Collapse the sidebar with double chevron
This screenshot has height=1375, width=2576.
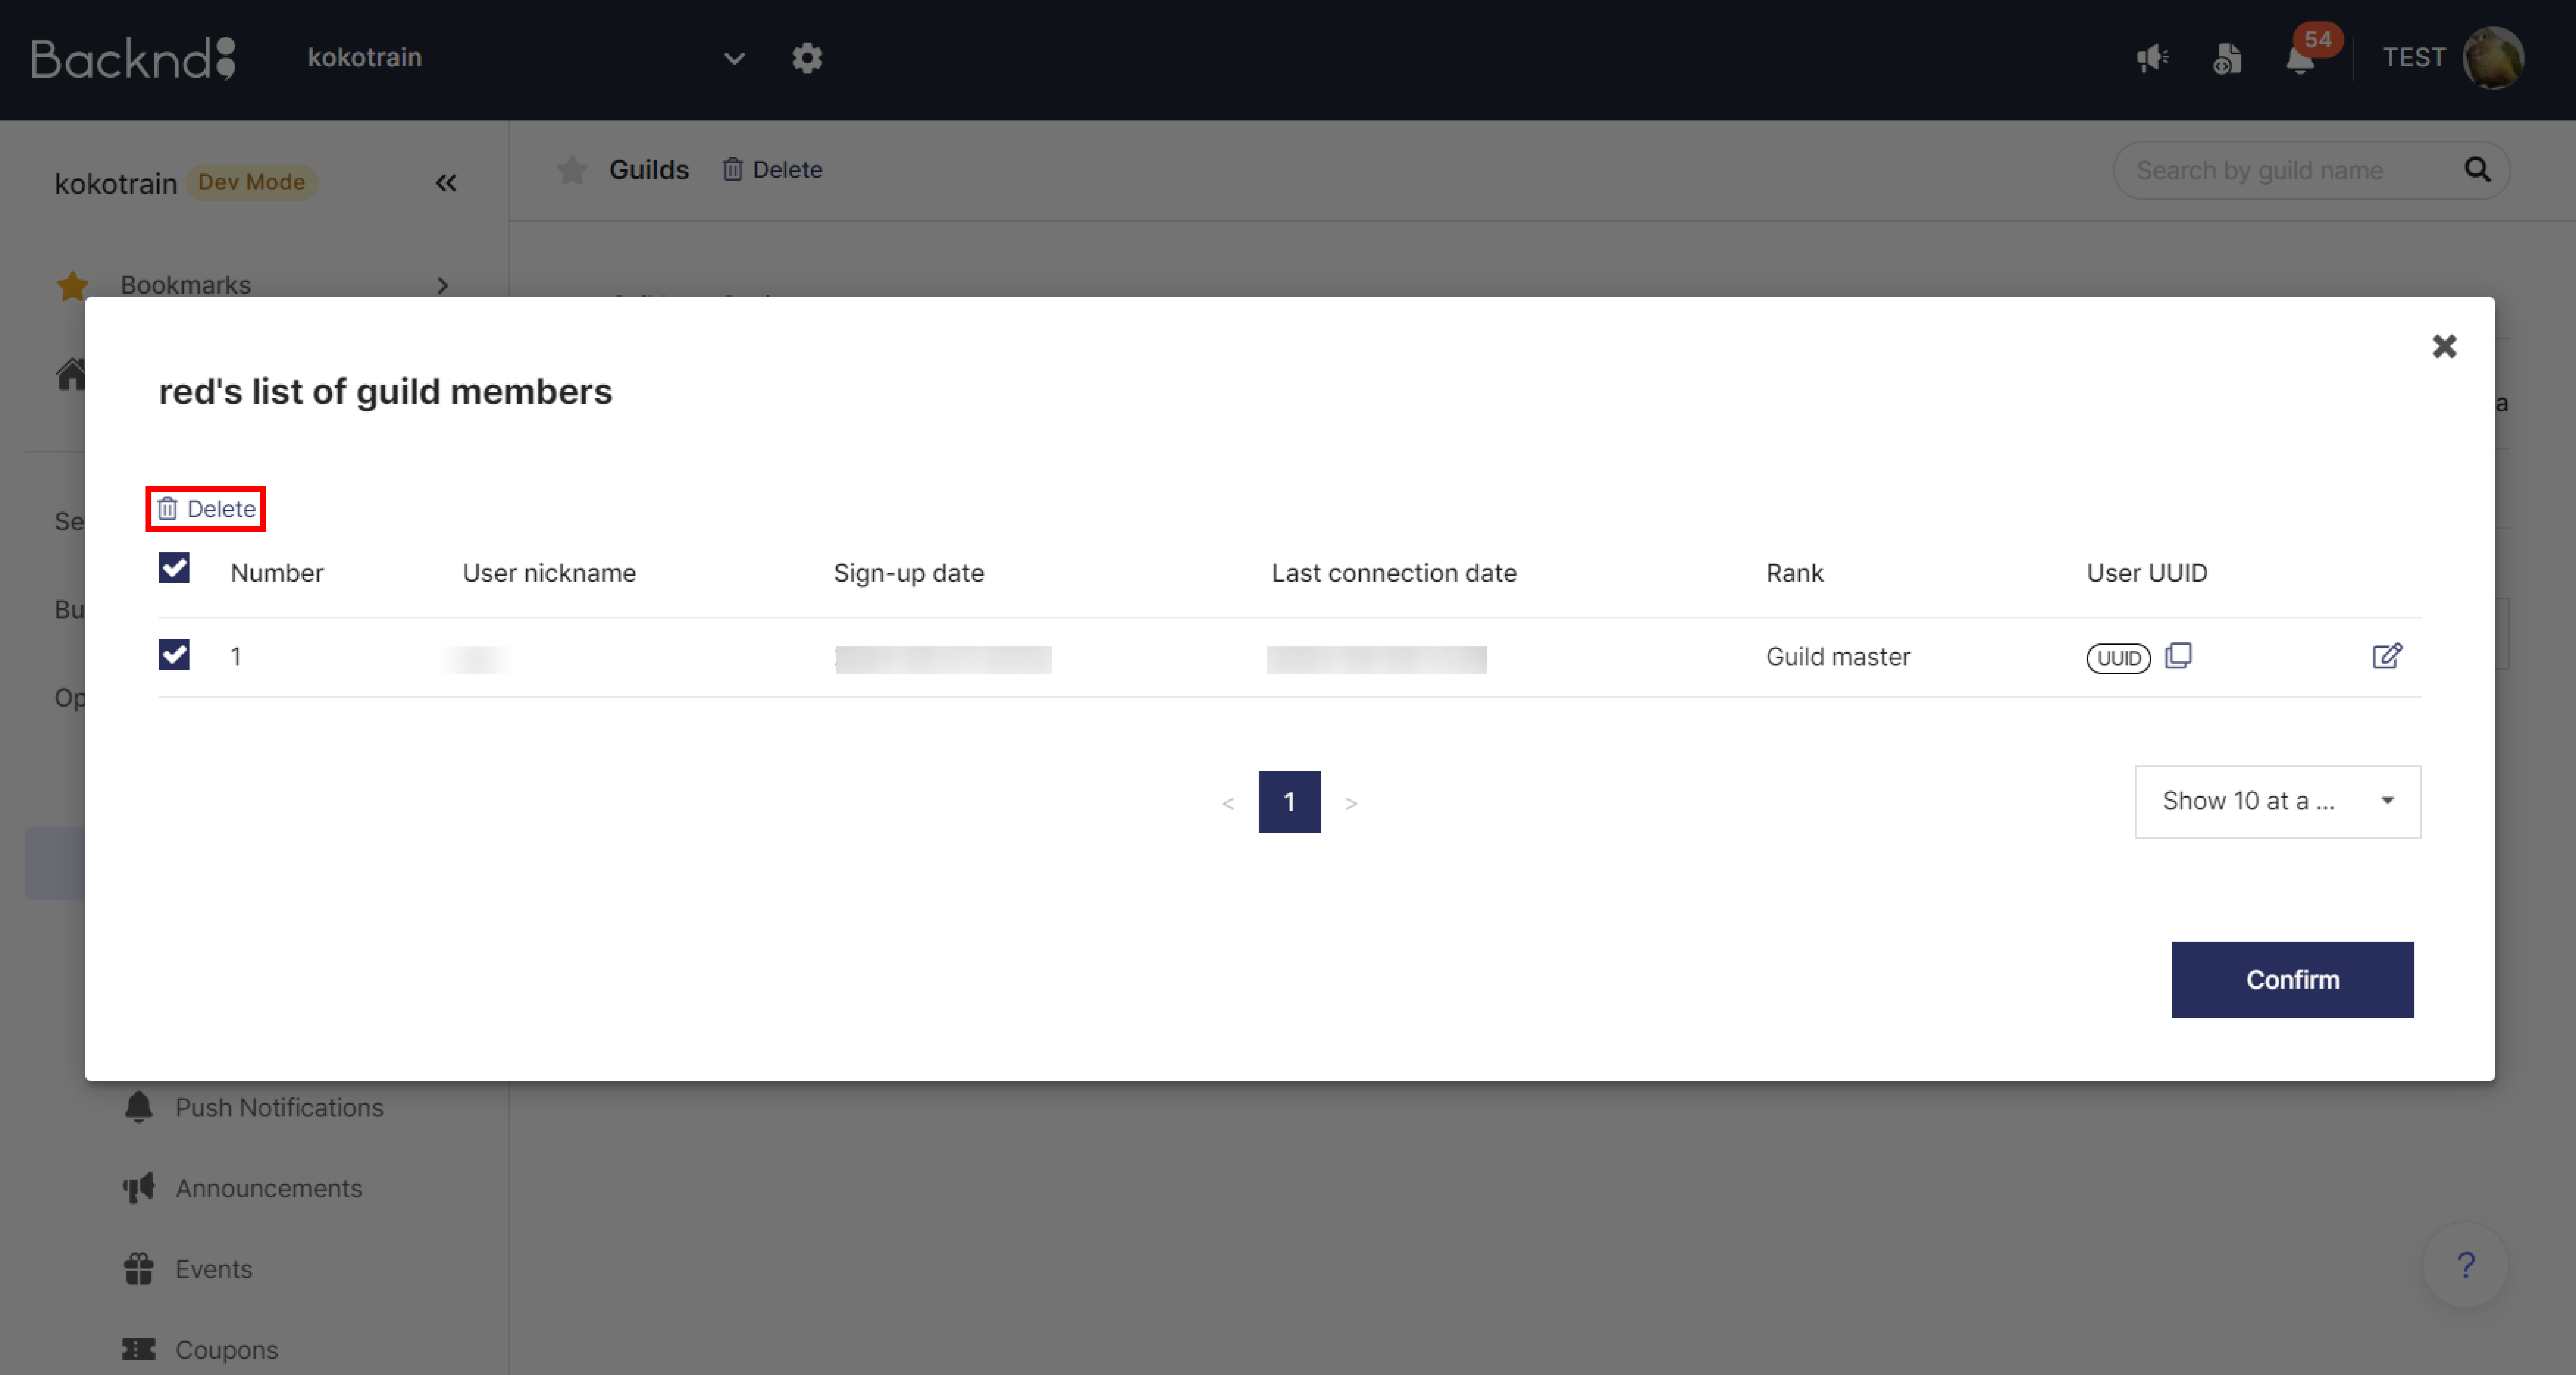point(446,183)
